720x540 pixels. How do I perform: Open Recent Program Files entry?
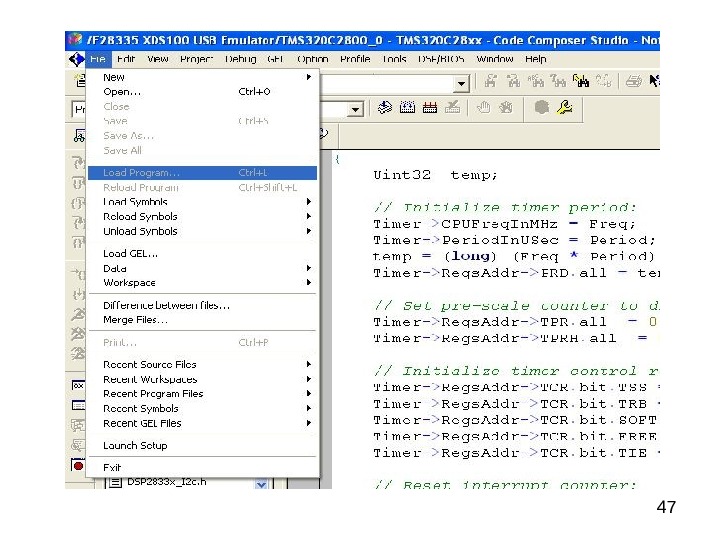(x=202, y=394)
